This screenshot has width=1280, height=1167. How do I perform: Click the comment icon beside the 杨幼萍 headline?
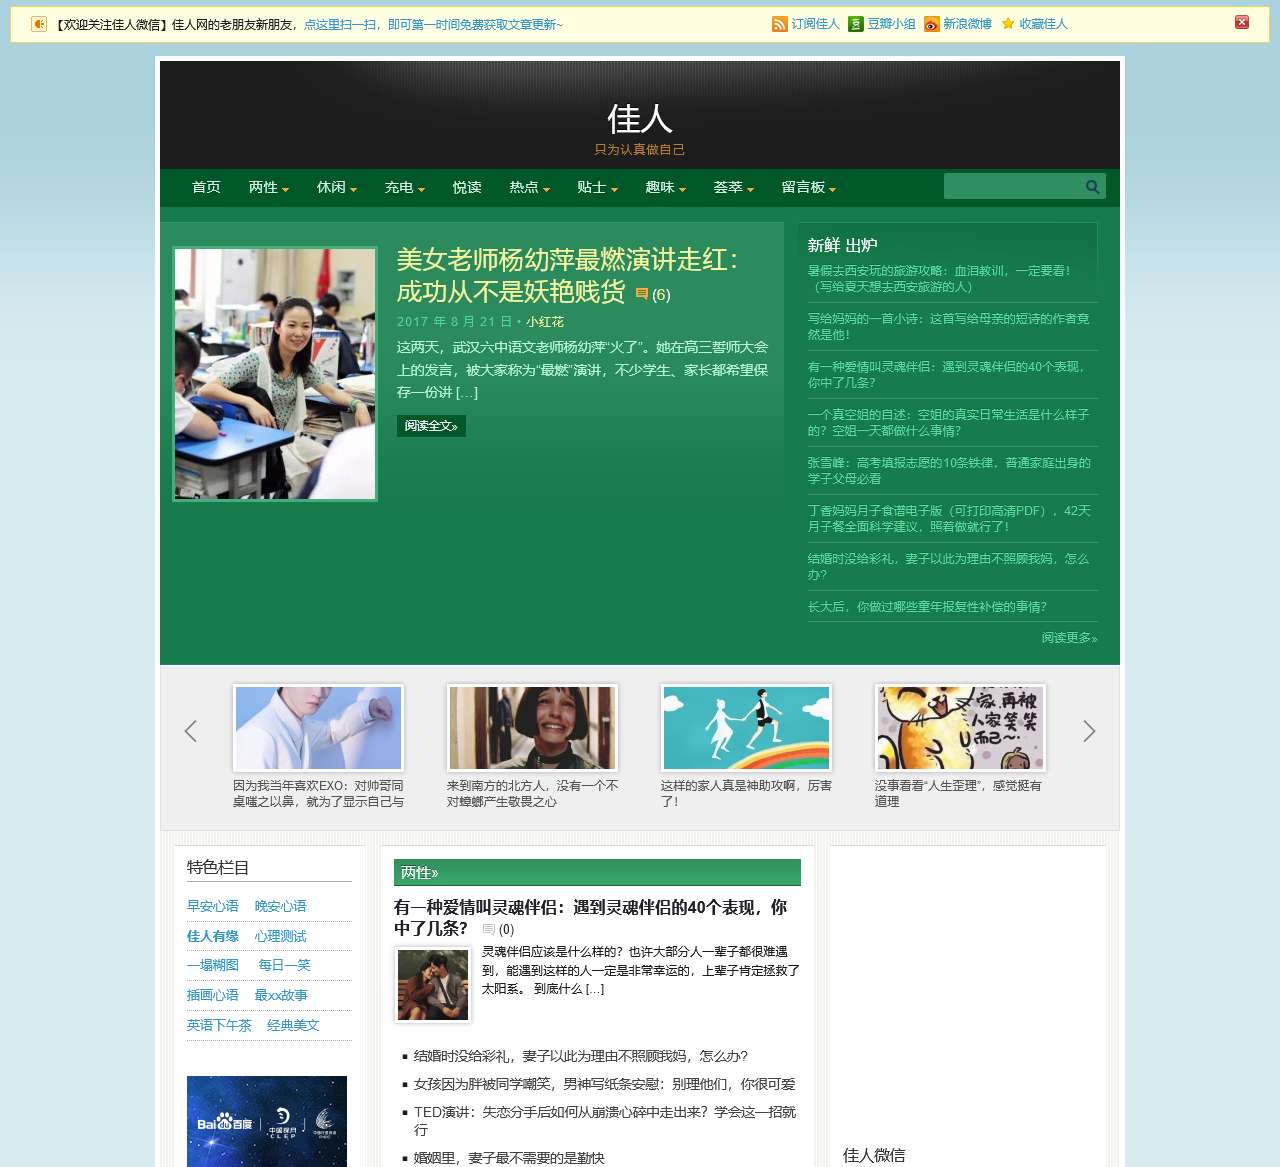coord(642,294)
